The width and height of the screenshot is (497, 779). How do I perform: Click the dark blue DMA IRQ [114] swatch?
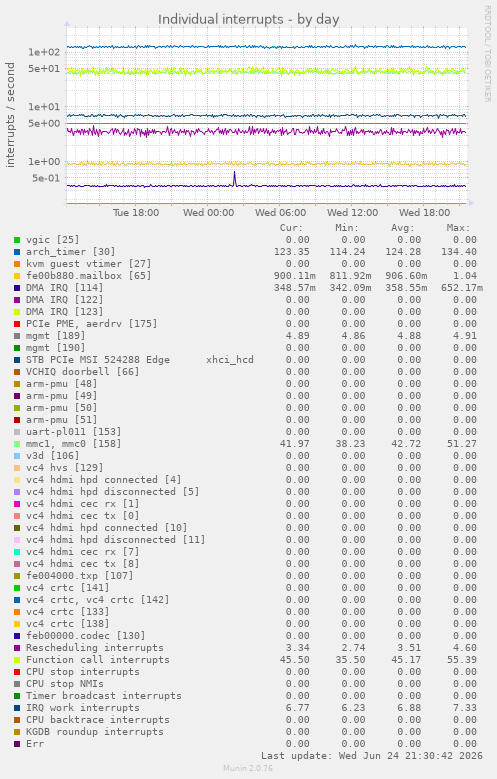(x=17, y=288)
